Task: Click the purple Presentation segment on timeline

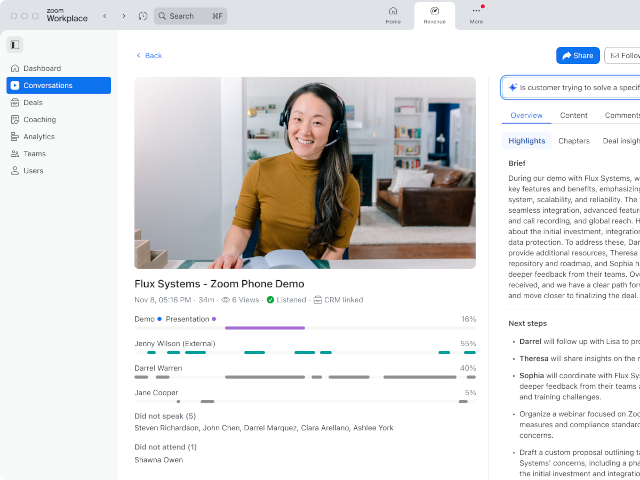Action: point(265,328)
